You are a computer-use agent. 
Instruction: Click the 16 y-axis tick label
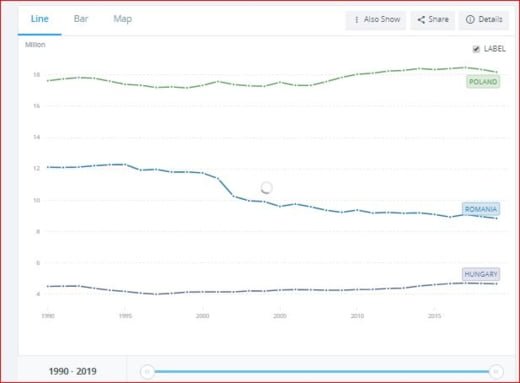point(36,106)
